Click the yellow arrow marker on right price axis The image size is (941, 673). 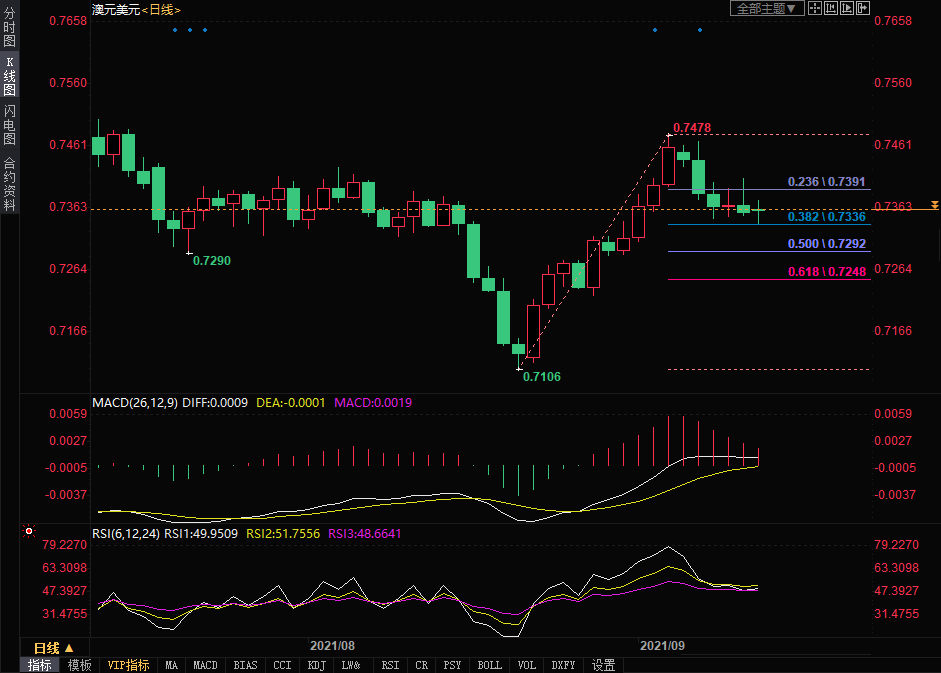coord(934,205)
